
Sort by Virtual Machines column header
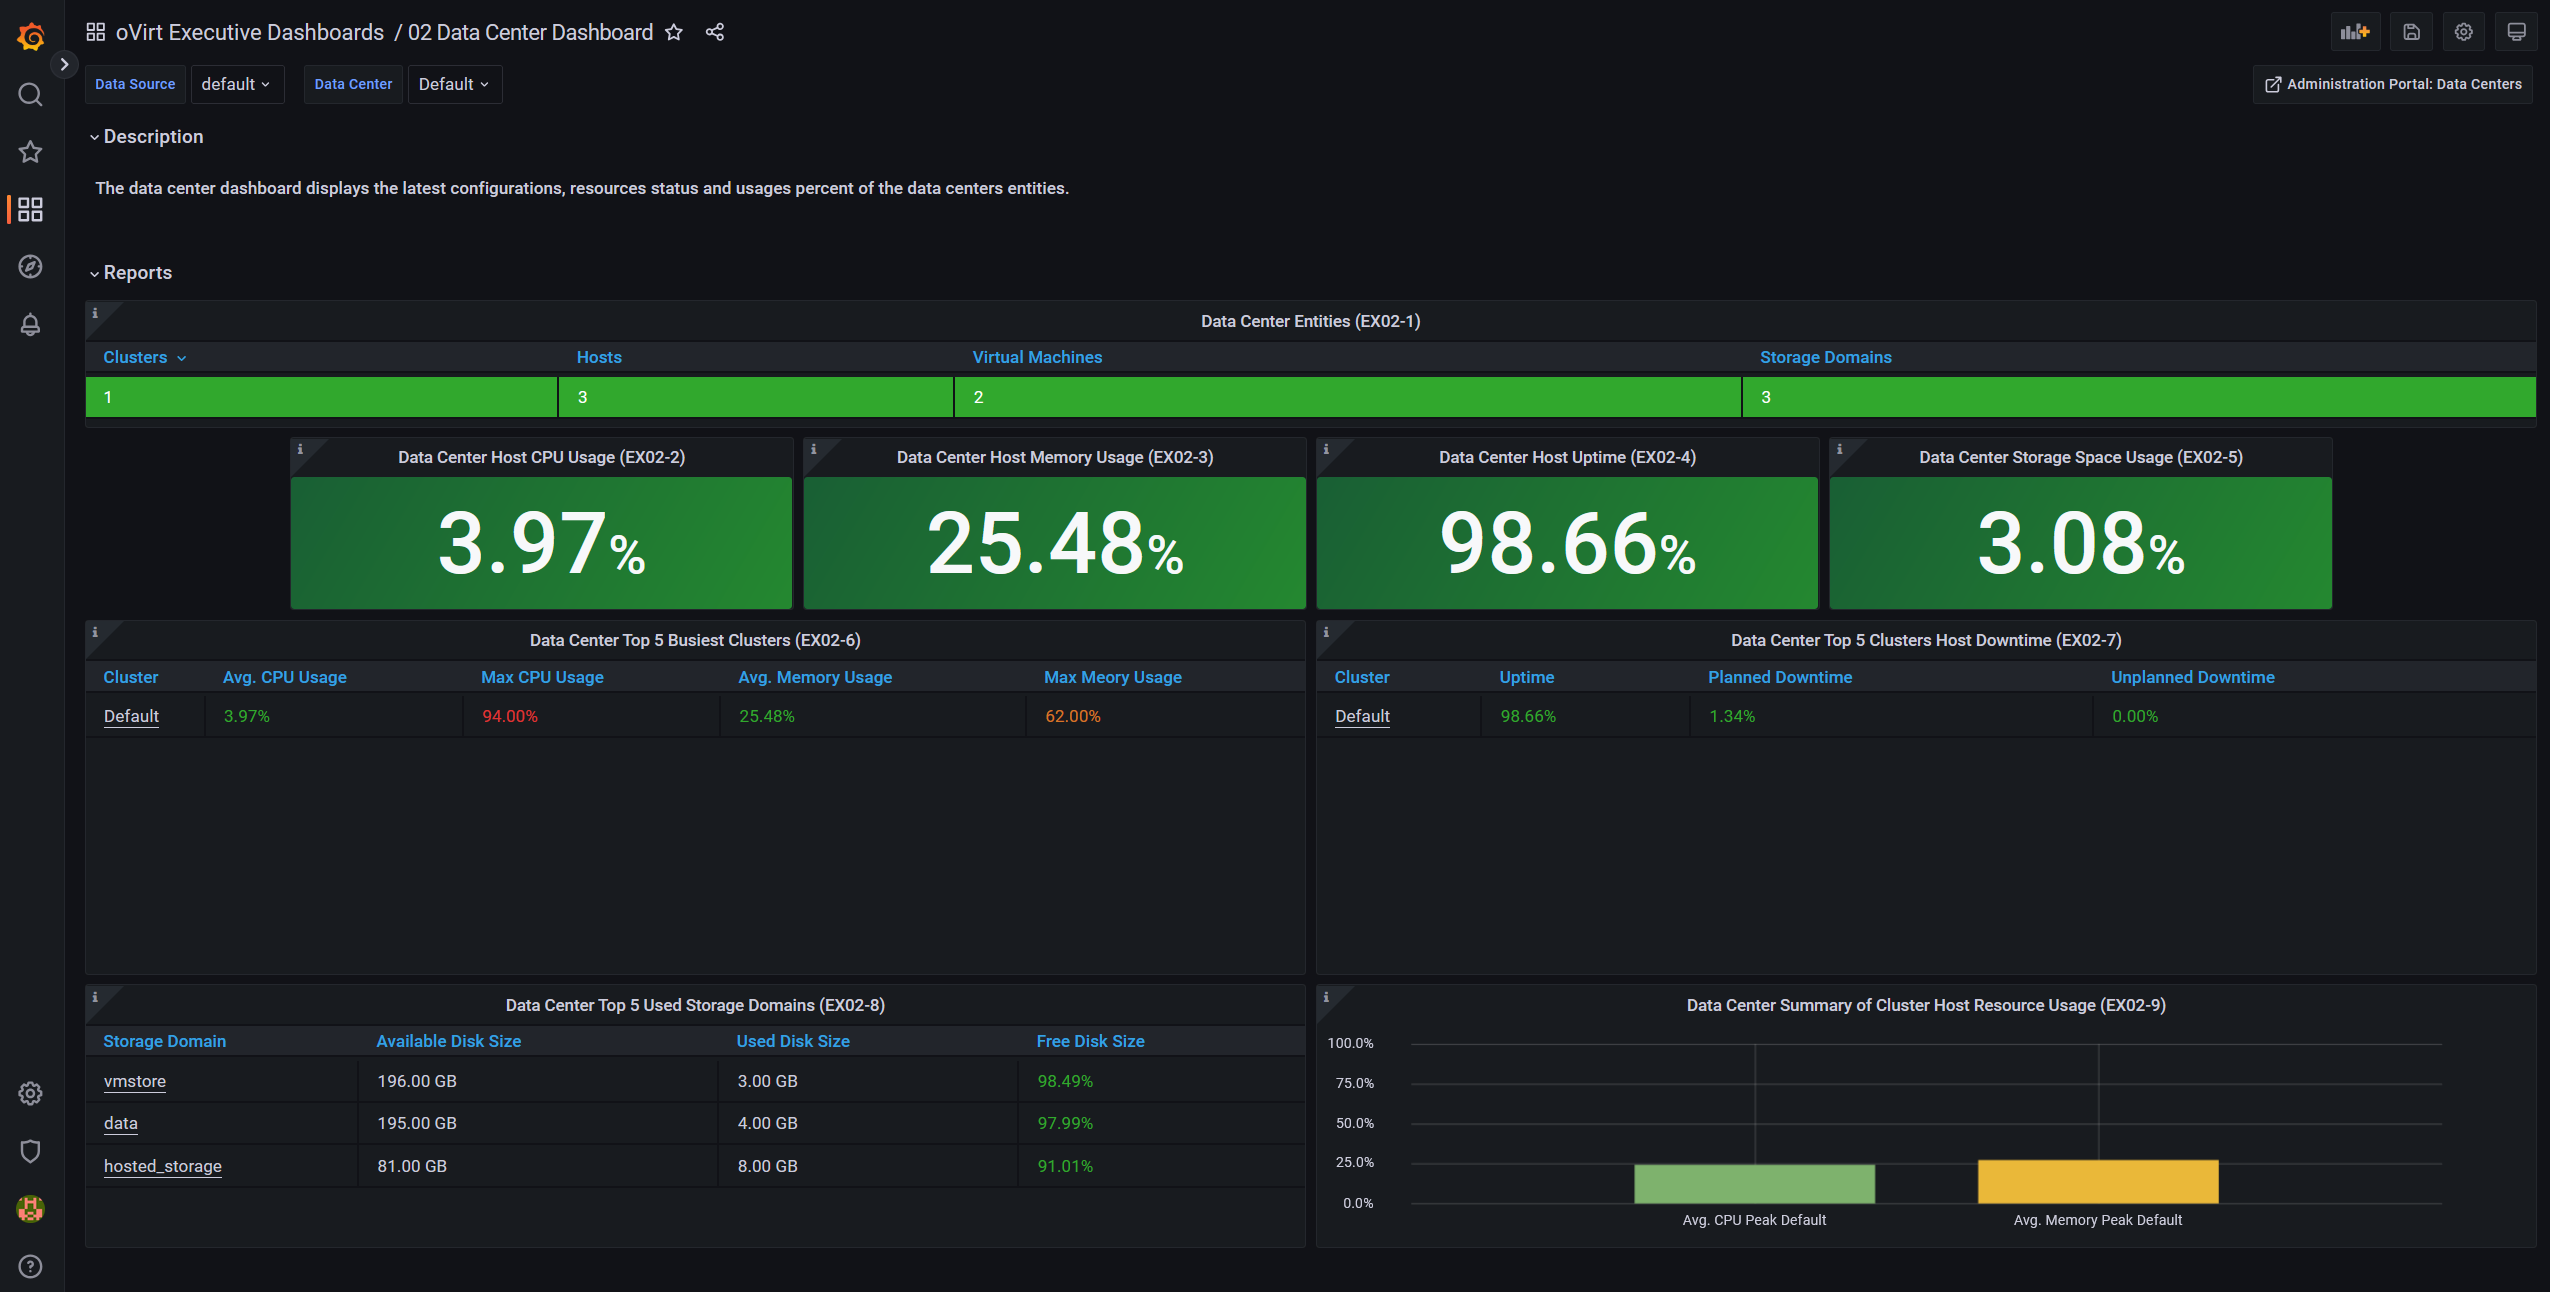click(x=1037, y=357)
